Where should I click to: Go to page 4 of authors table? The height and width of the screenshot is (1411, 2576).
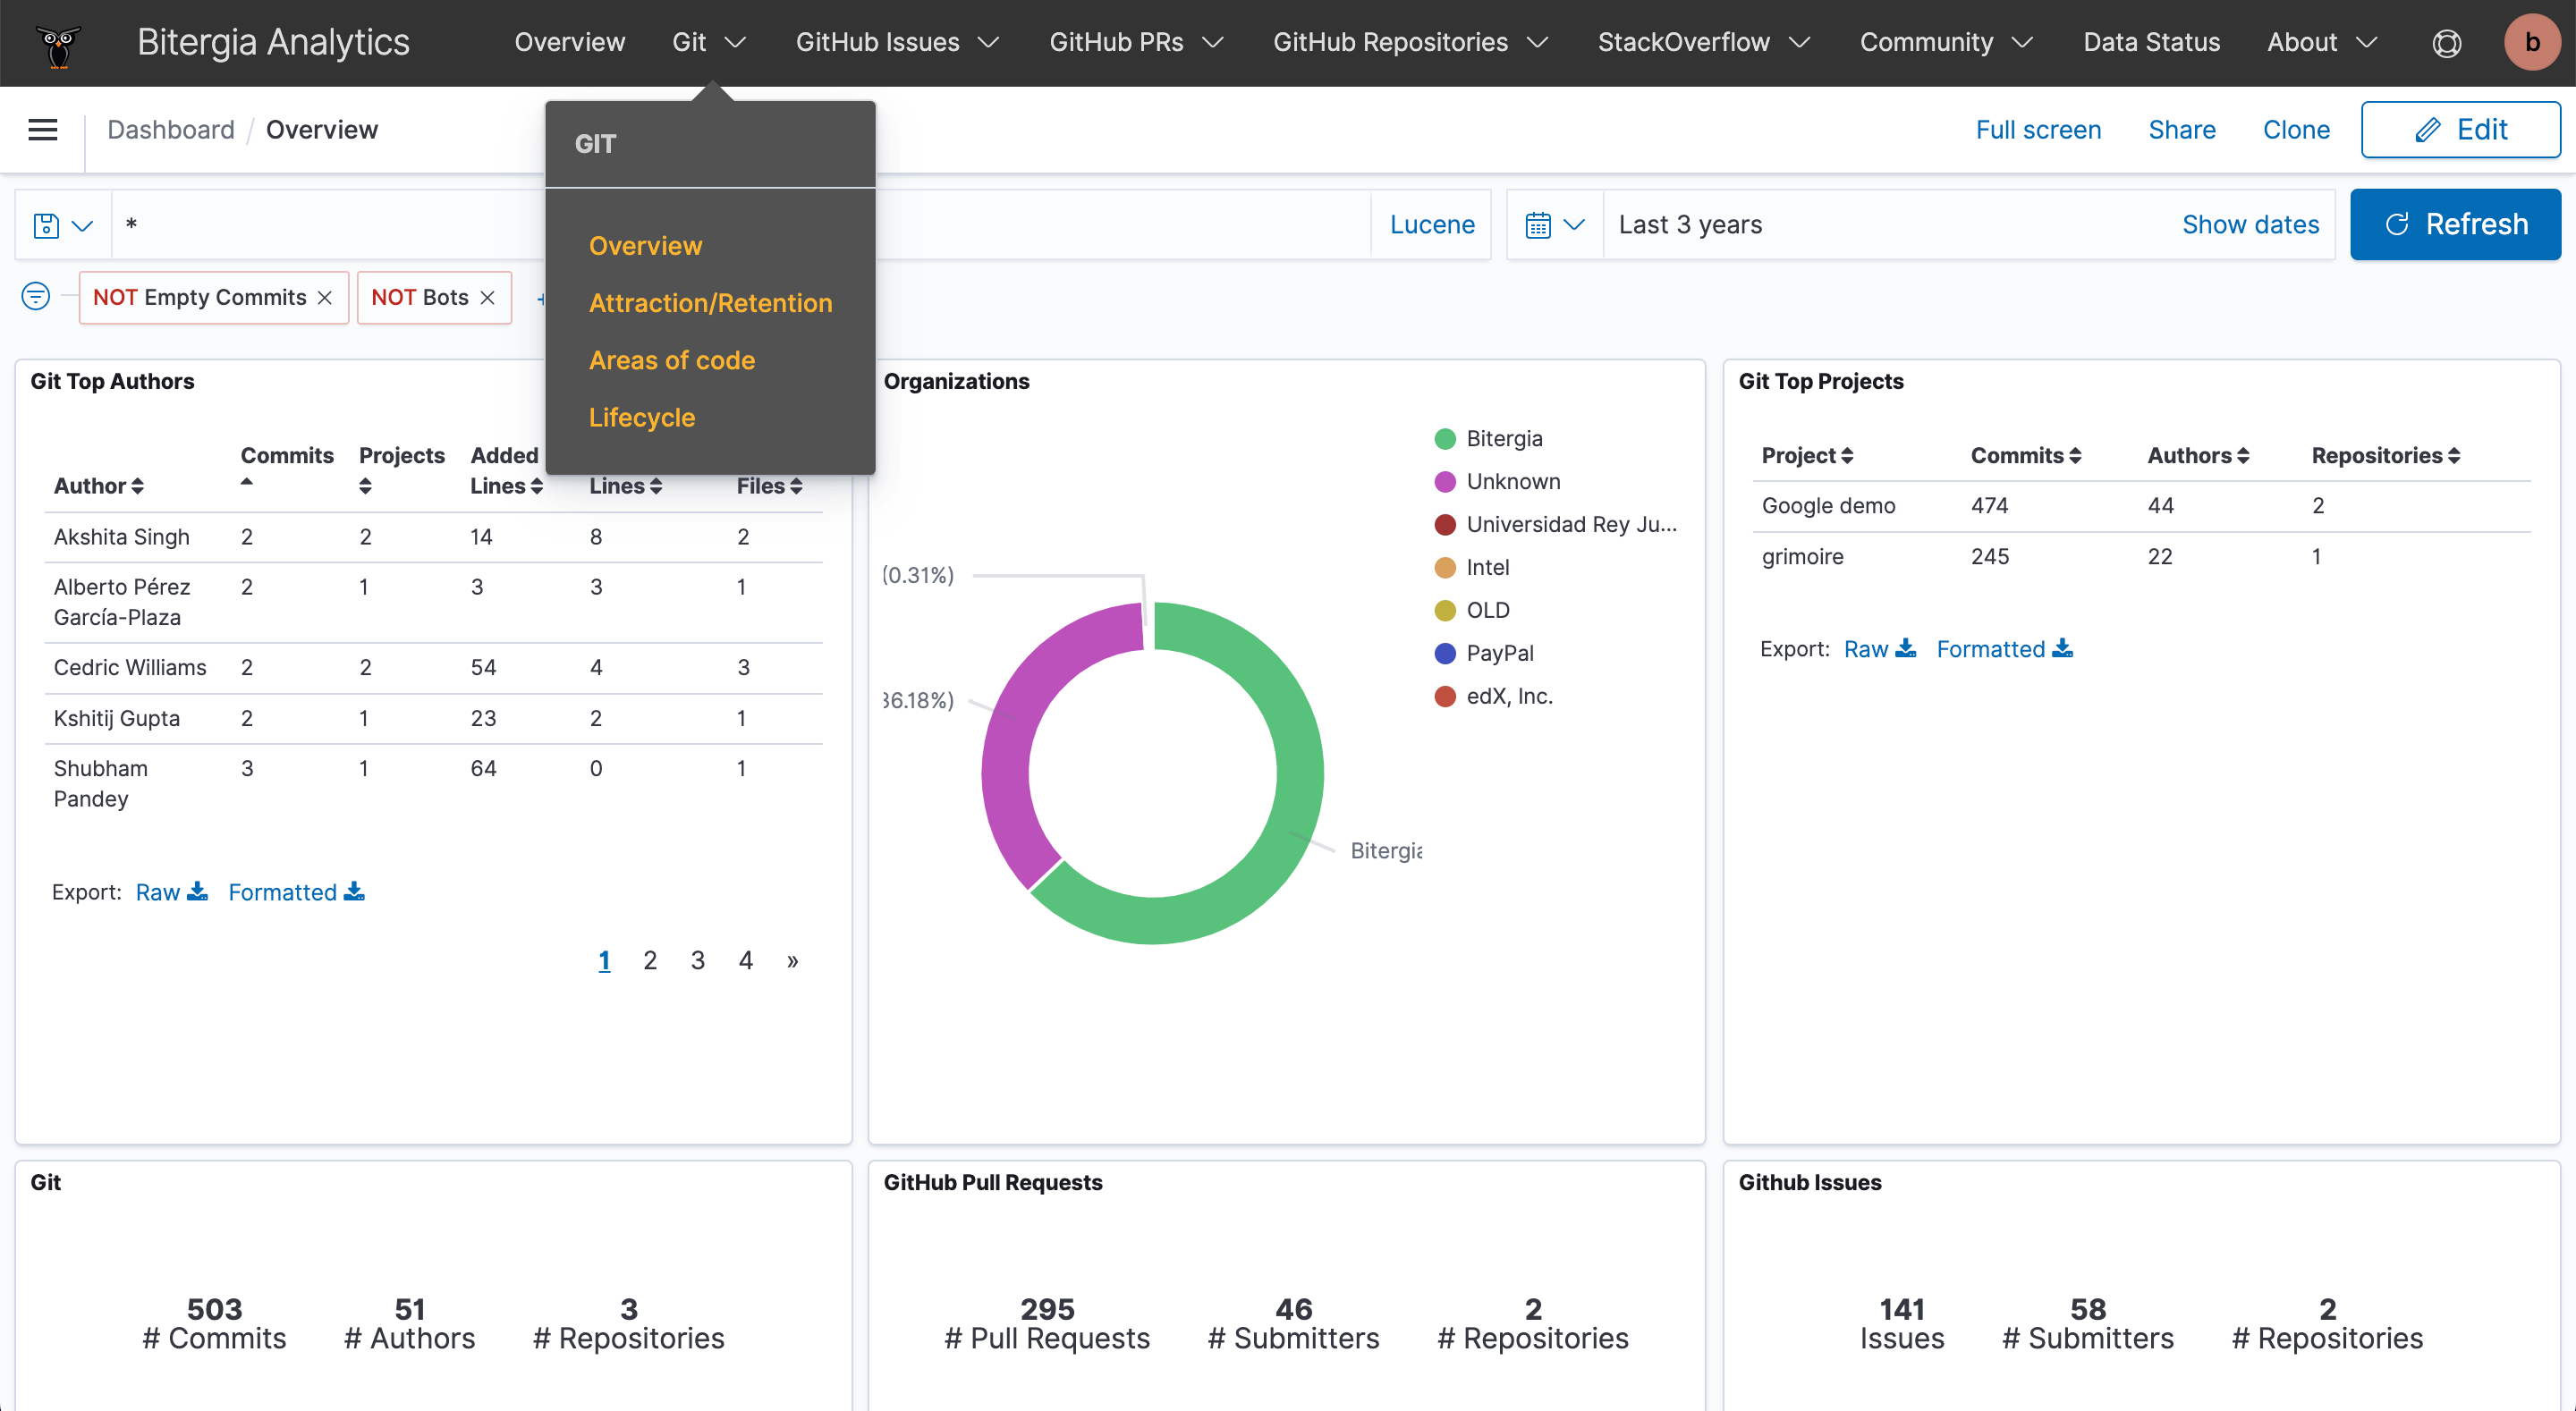(745, 961)
